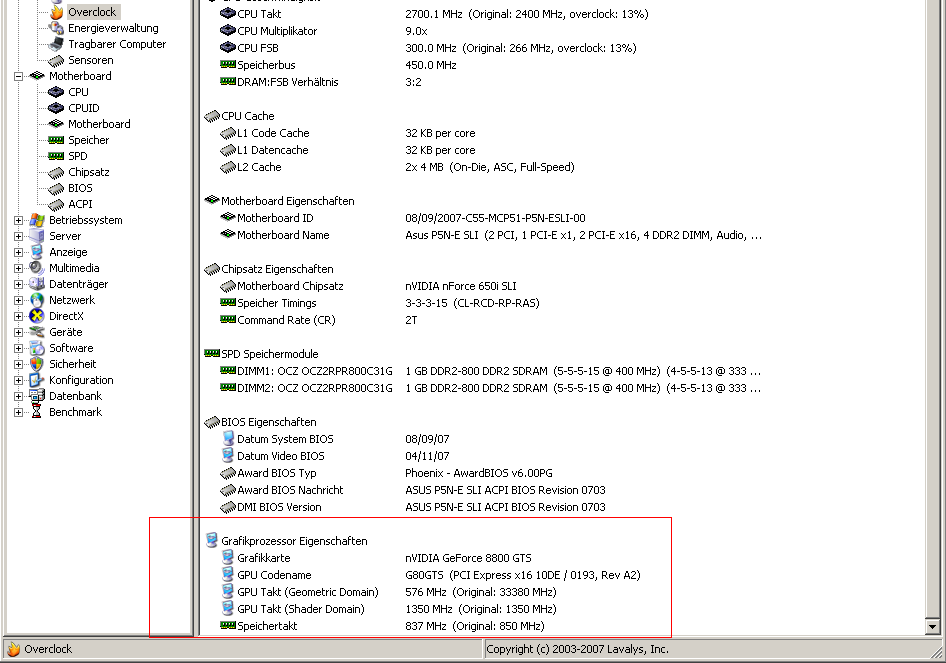946x663 pixels.
Task: Click the Server computer icon
Action: tap(37, 236)
